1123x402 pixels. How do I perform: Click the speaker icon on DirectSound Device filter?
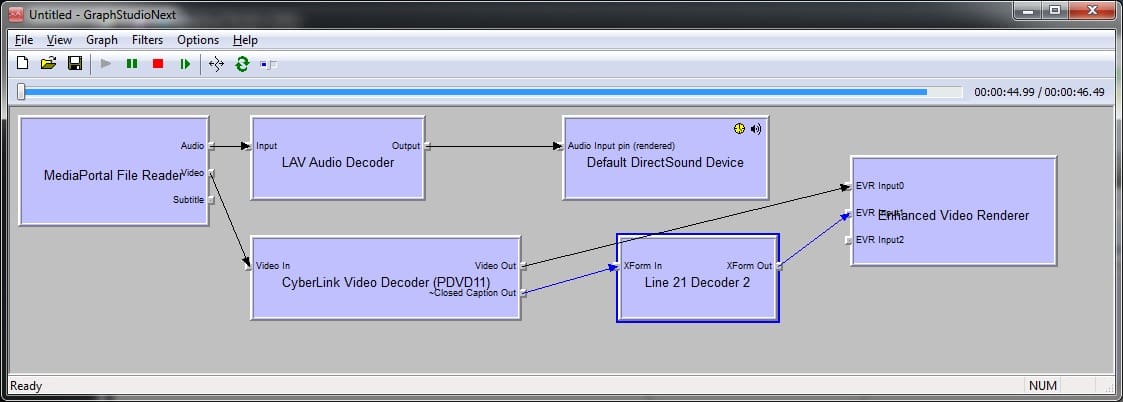pos(756,128)
